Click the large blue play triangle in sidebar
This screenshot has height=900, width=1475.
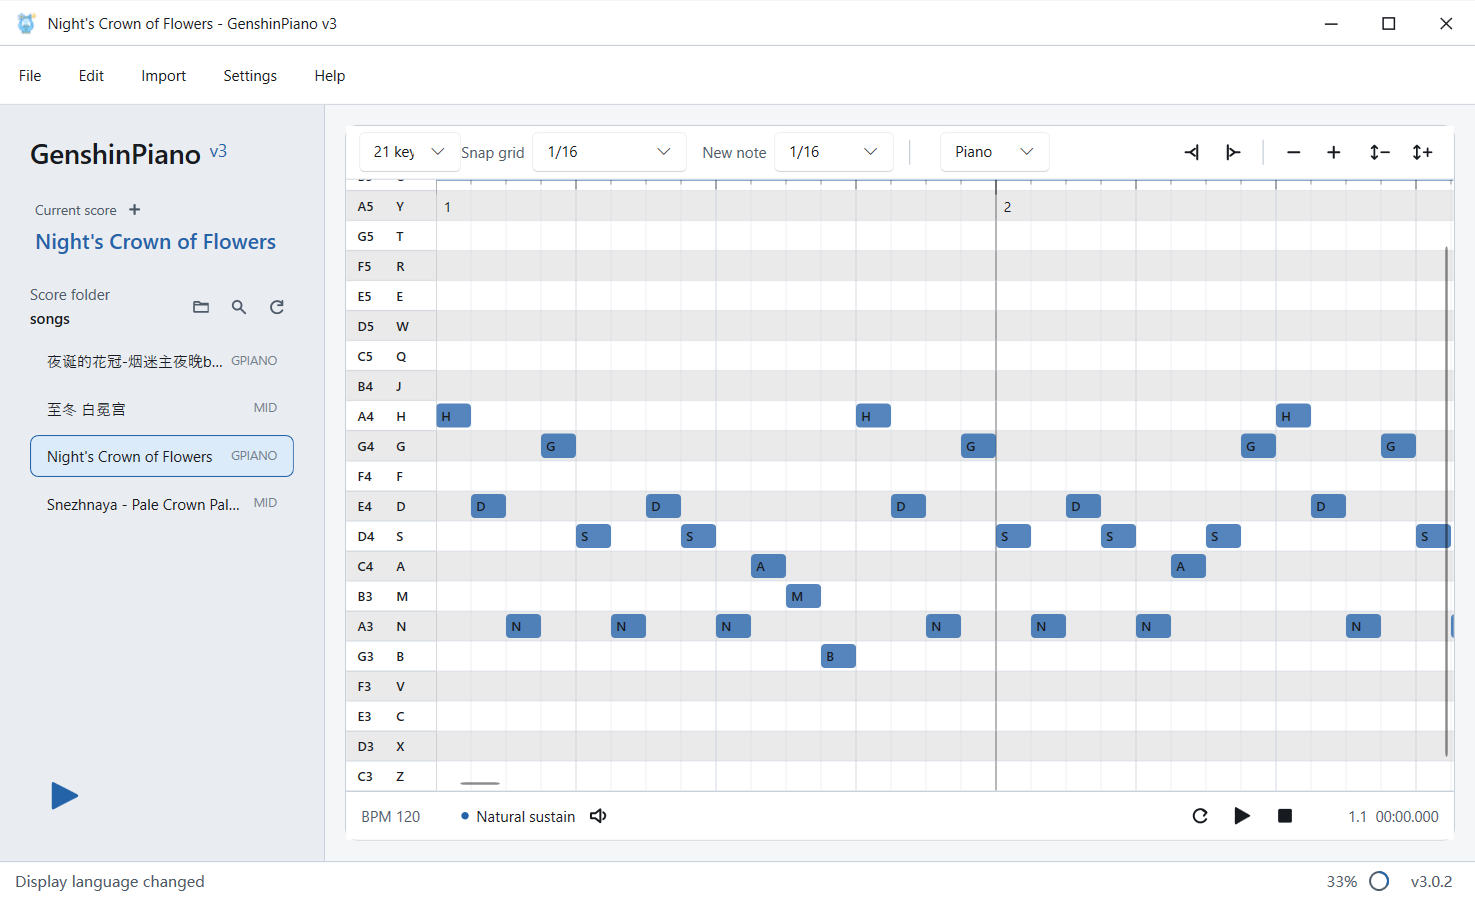pos(64,796)
